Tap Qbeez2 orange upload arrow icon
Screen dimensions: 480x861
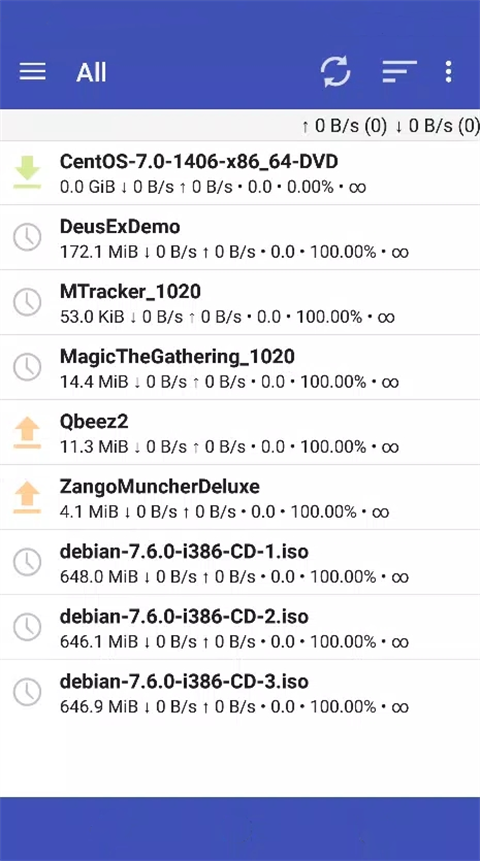click(x=27, y=432)
